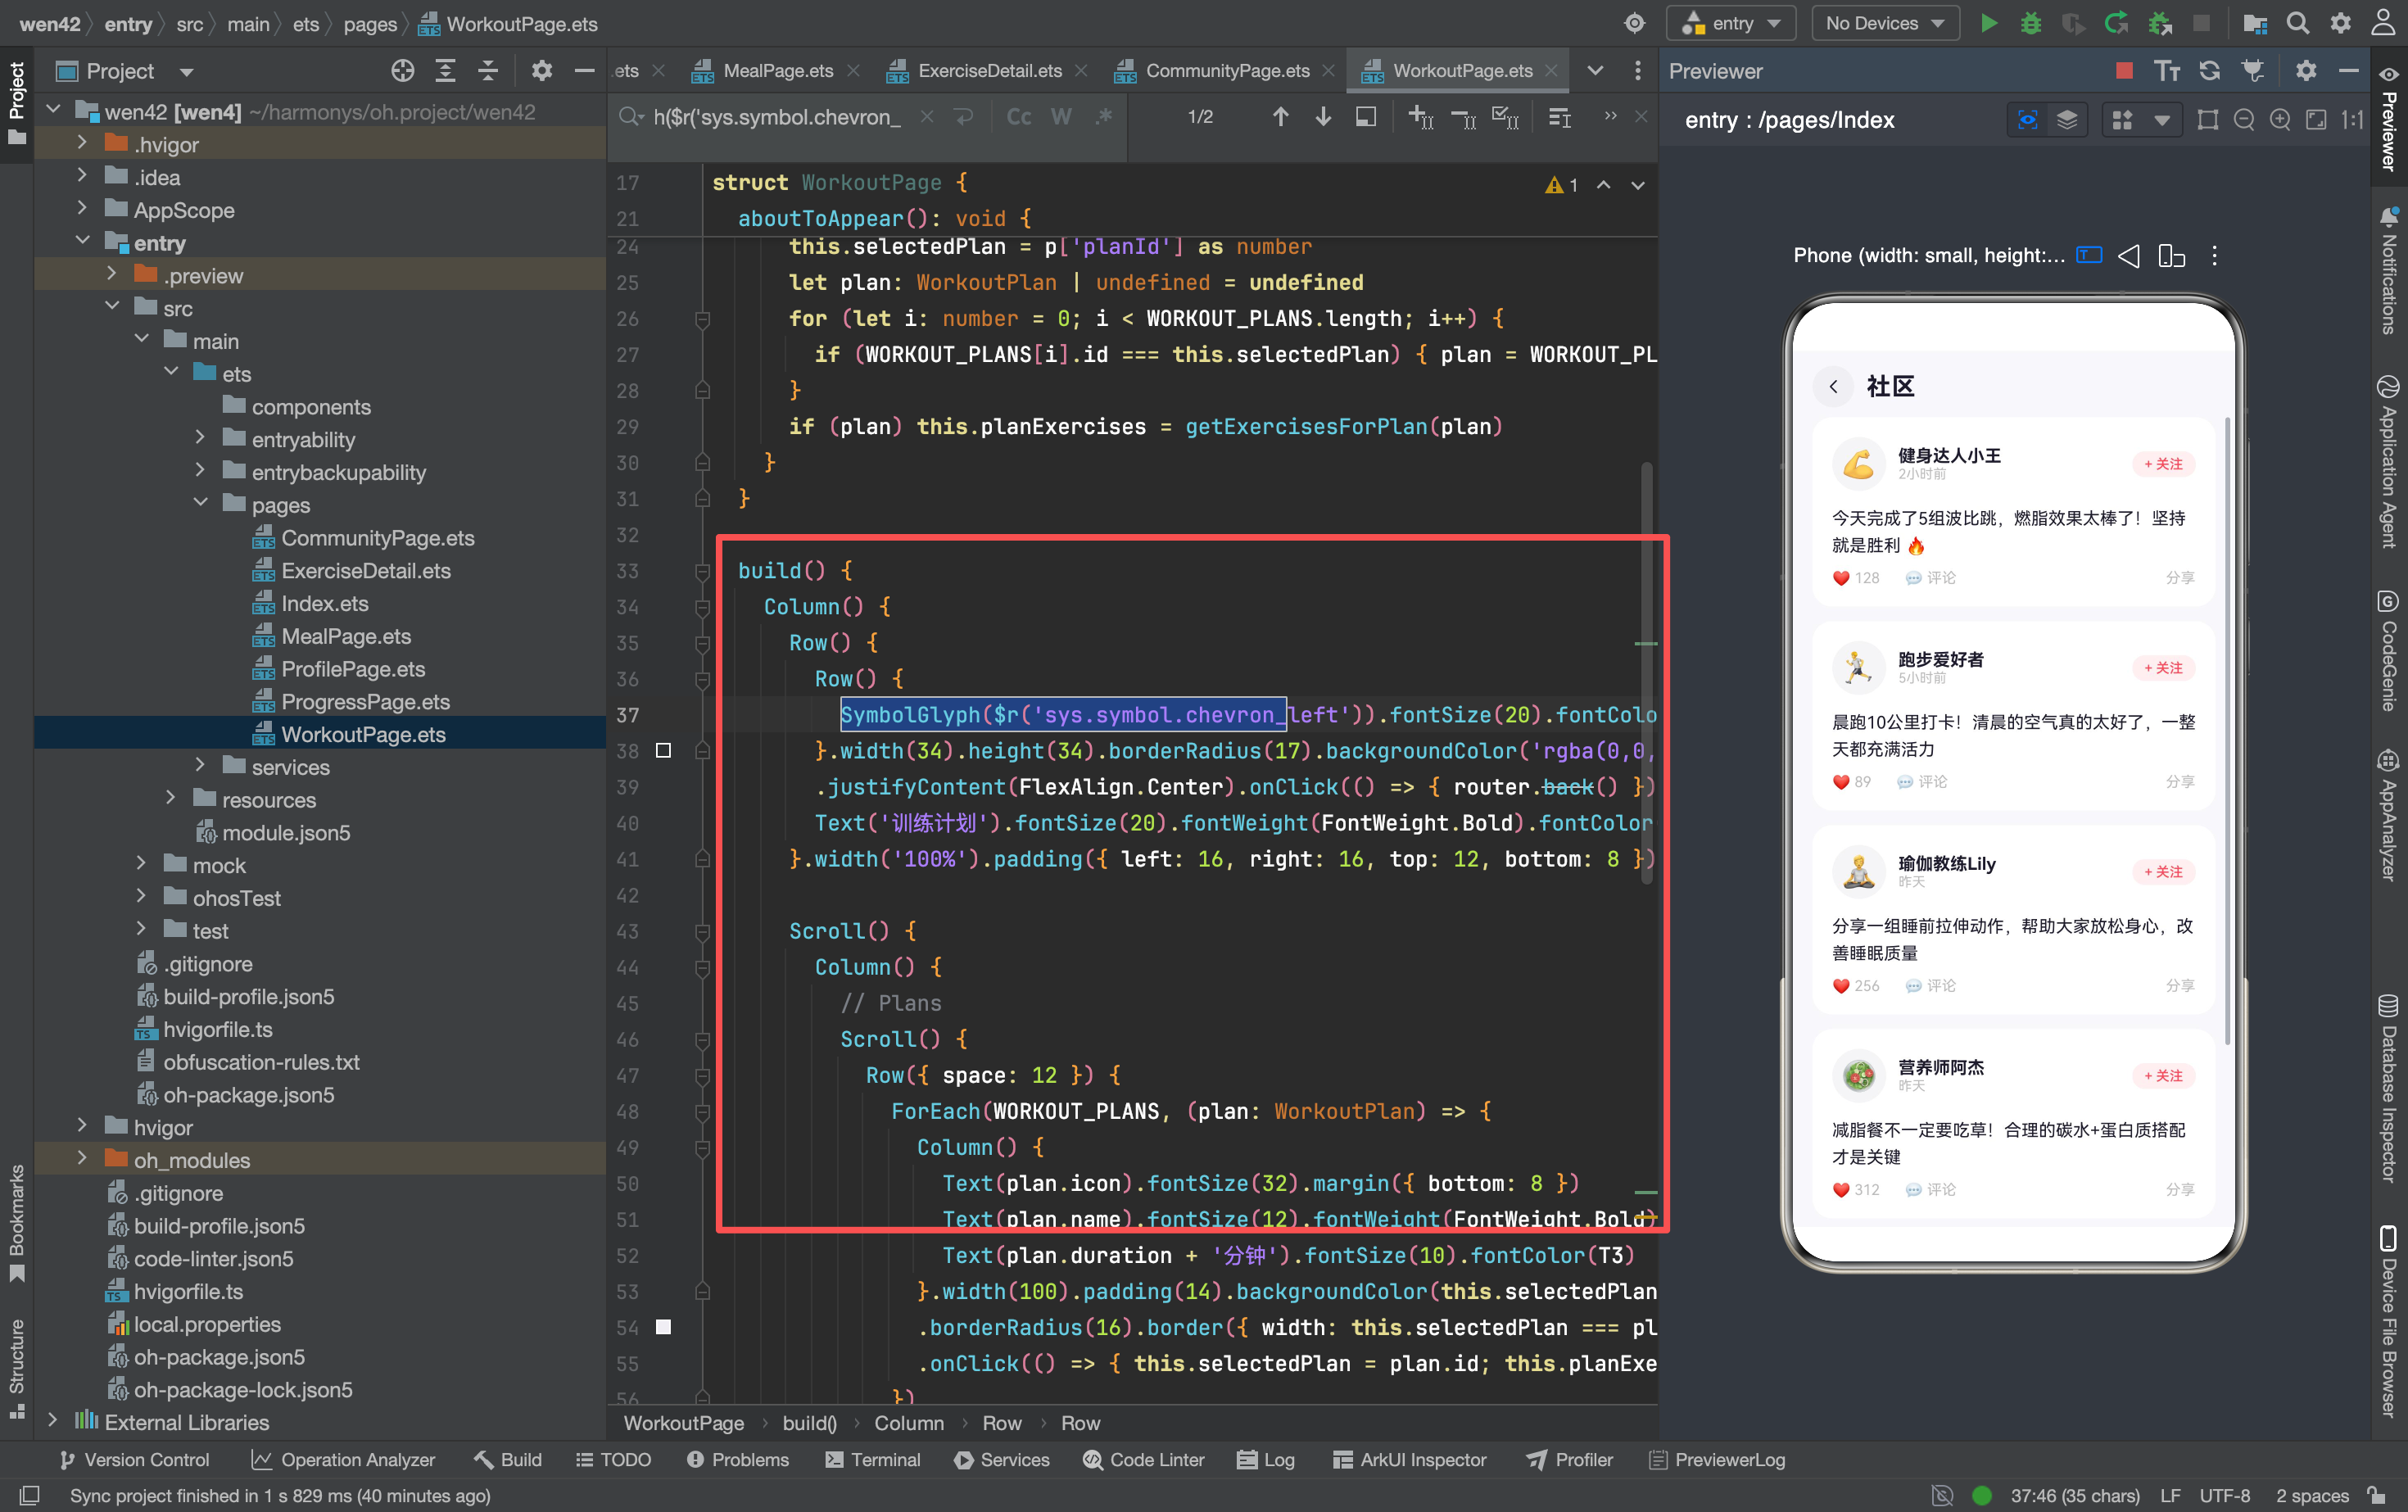This screenshot has height=1512, width=2408.
Task: Open IDE settings gear in top toolbar
Action: (2341, 23)
